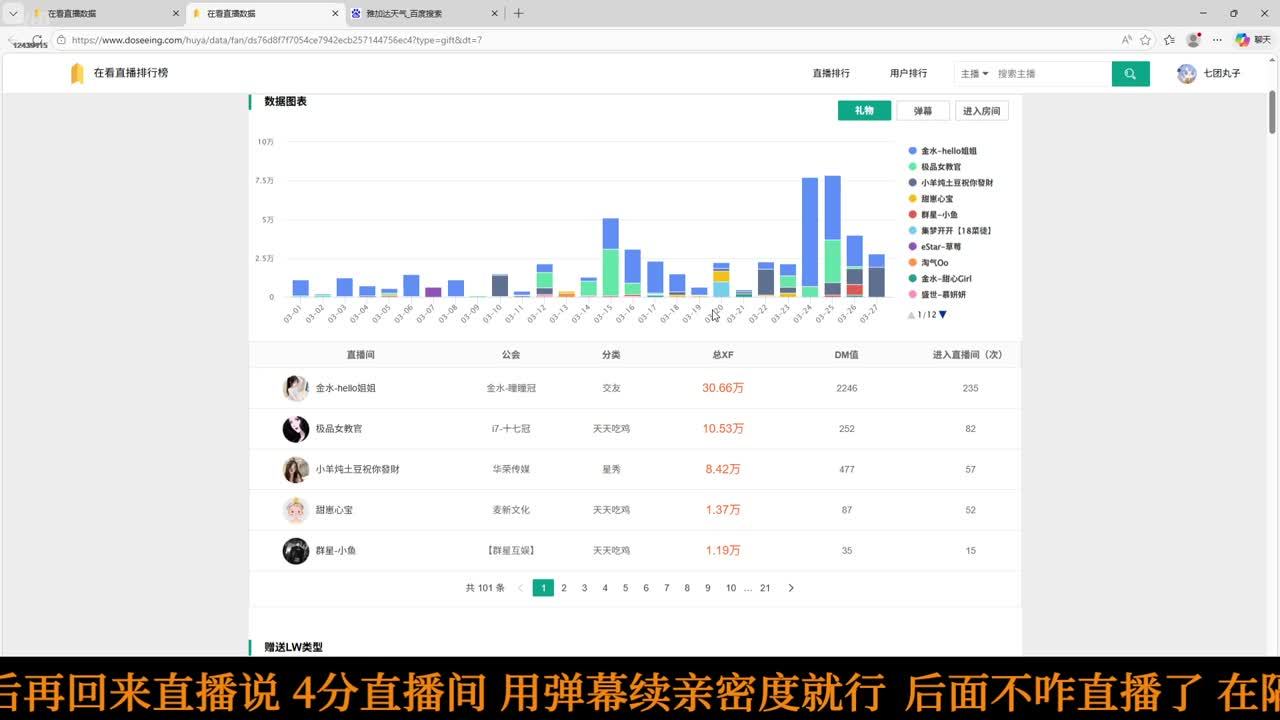Switch to the 弹幕 chart tab
Image resolution: width=1280 pixels, height=720 pixels.
tap(923, 111)
